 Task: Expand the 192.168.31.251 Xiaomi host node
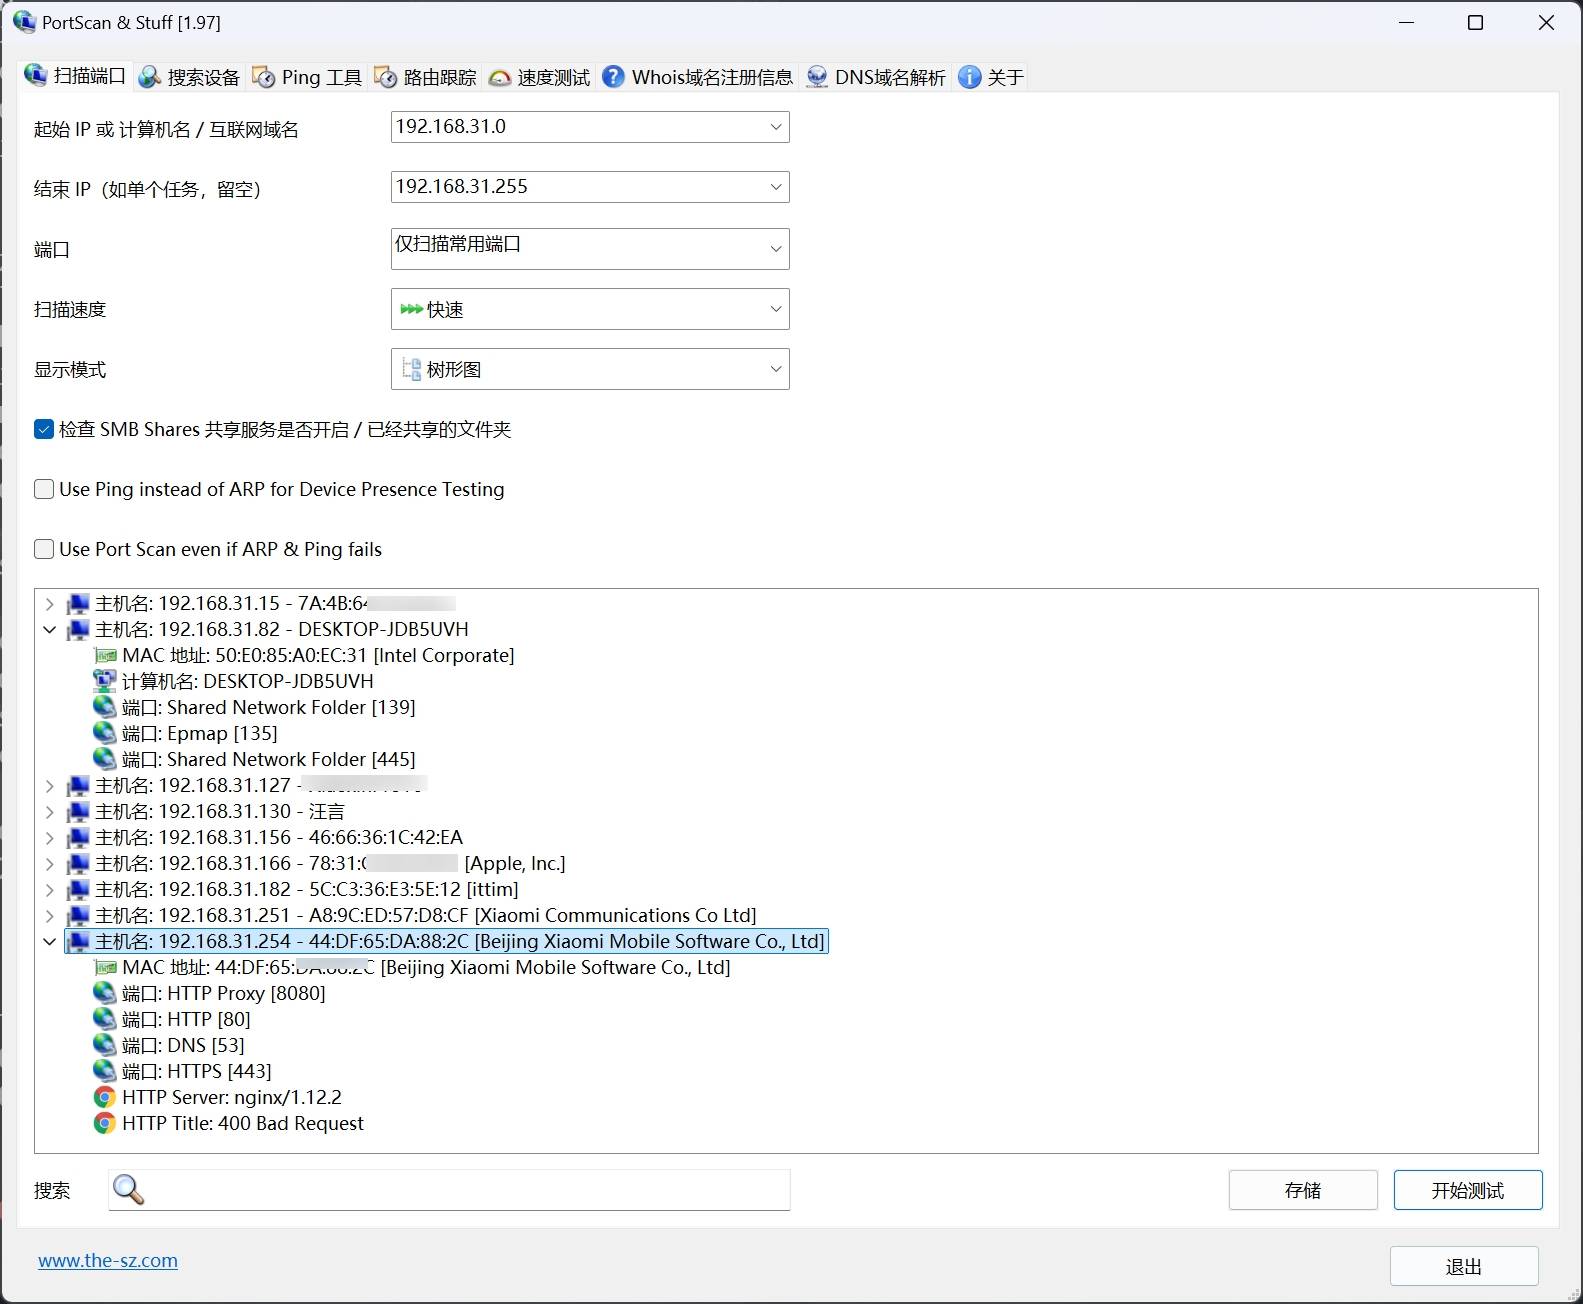point(50,915)
